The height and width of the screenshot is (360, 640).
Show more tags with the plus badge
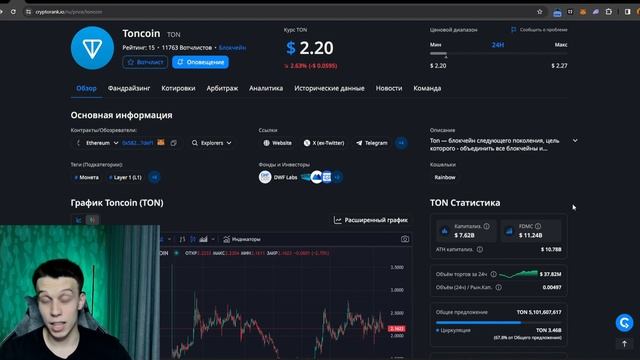(154, 177)
